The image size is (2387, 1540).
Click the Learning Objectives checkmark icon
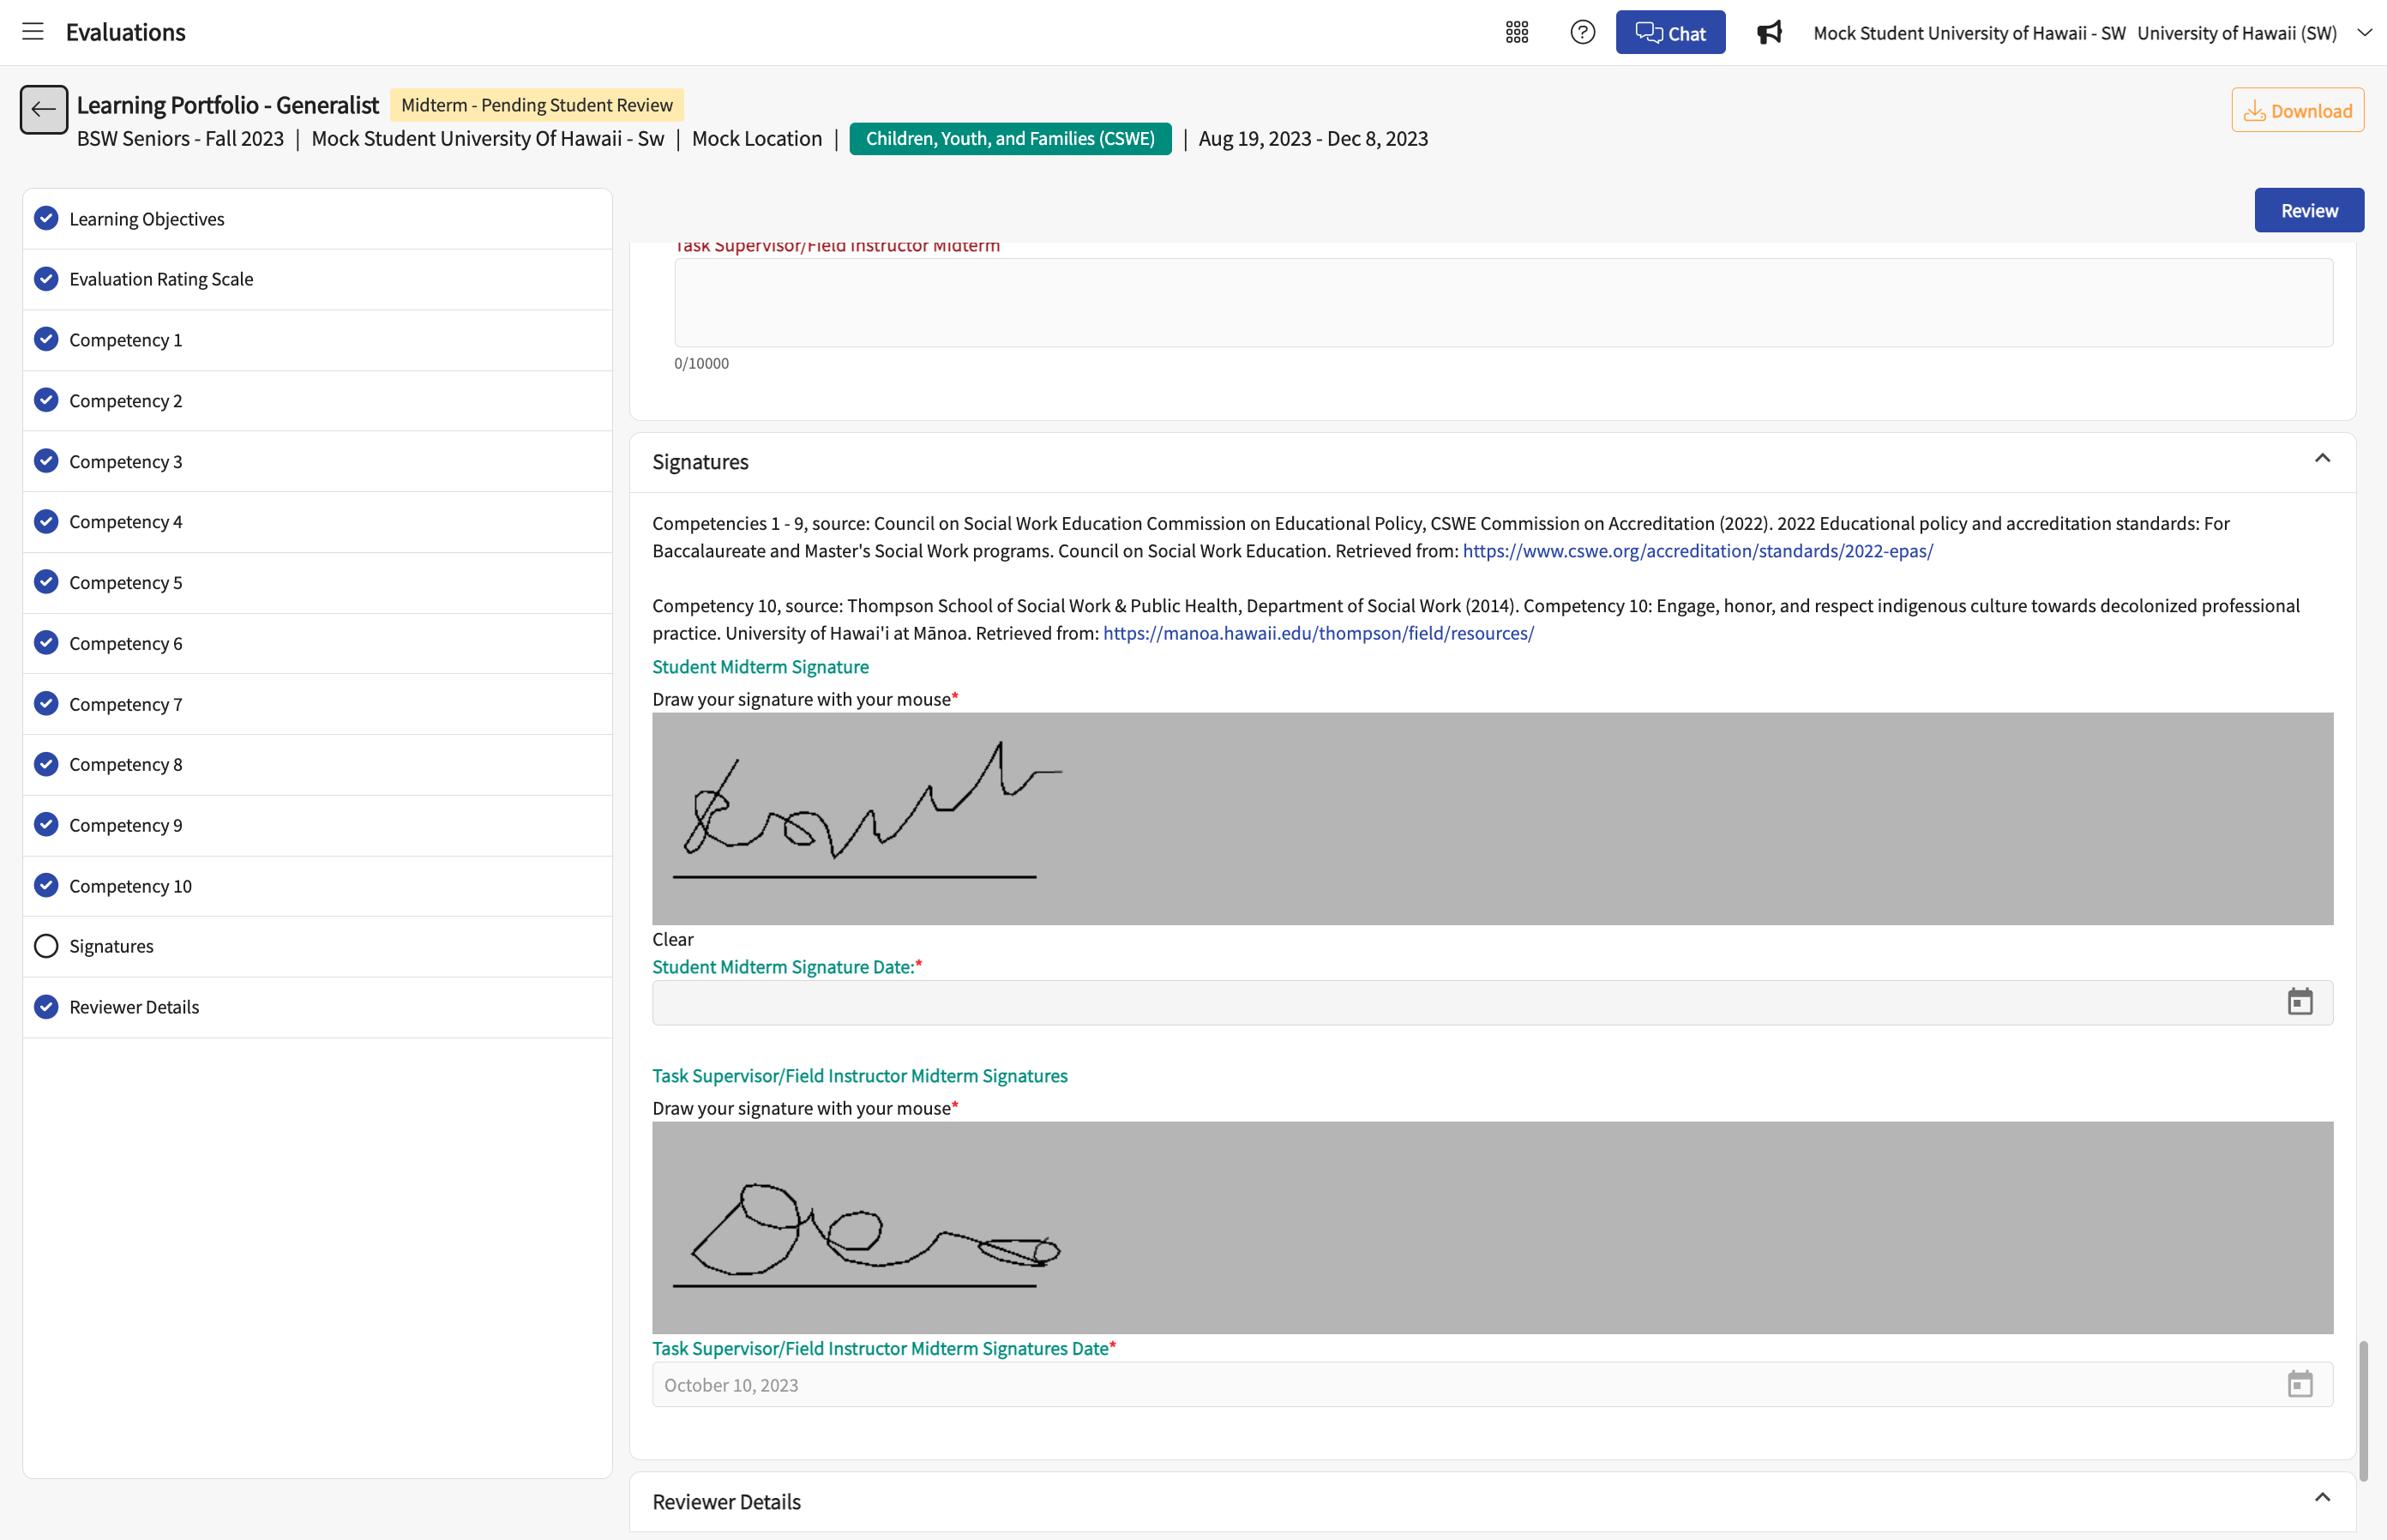[46, 218]
